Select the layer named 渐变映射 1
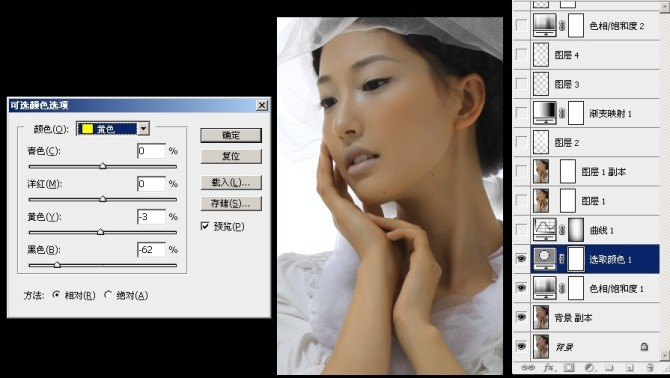670x378 pixels. [x=610, y=113]
